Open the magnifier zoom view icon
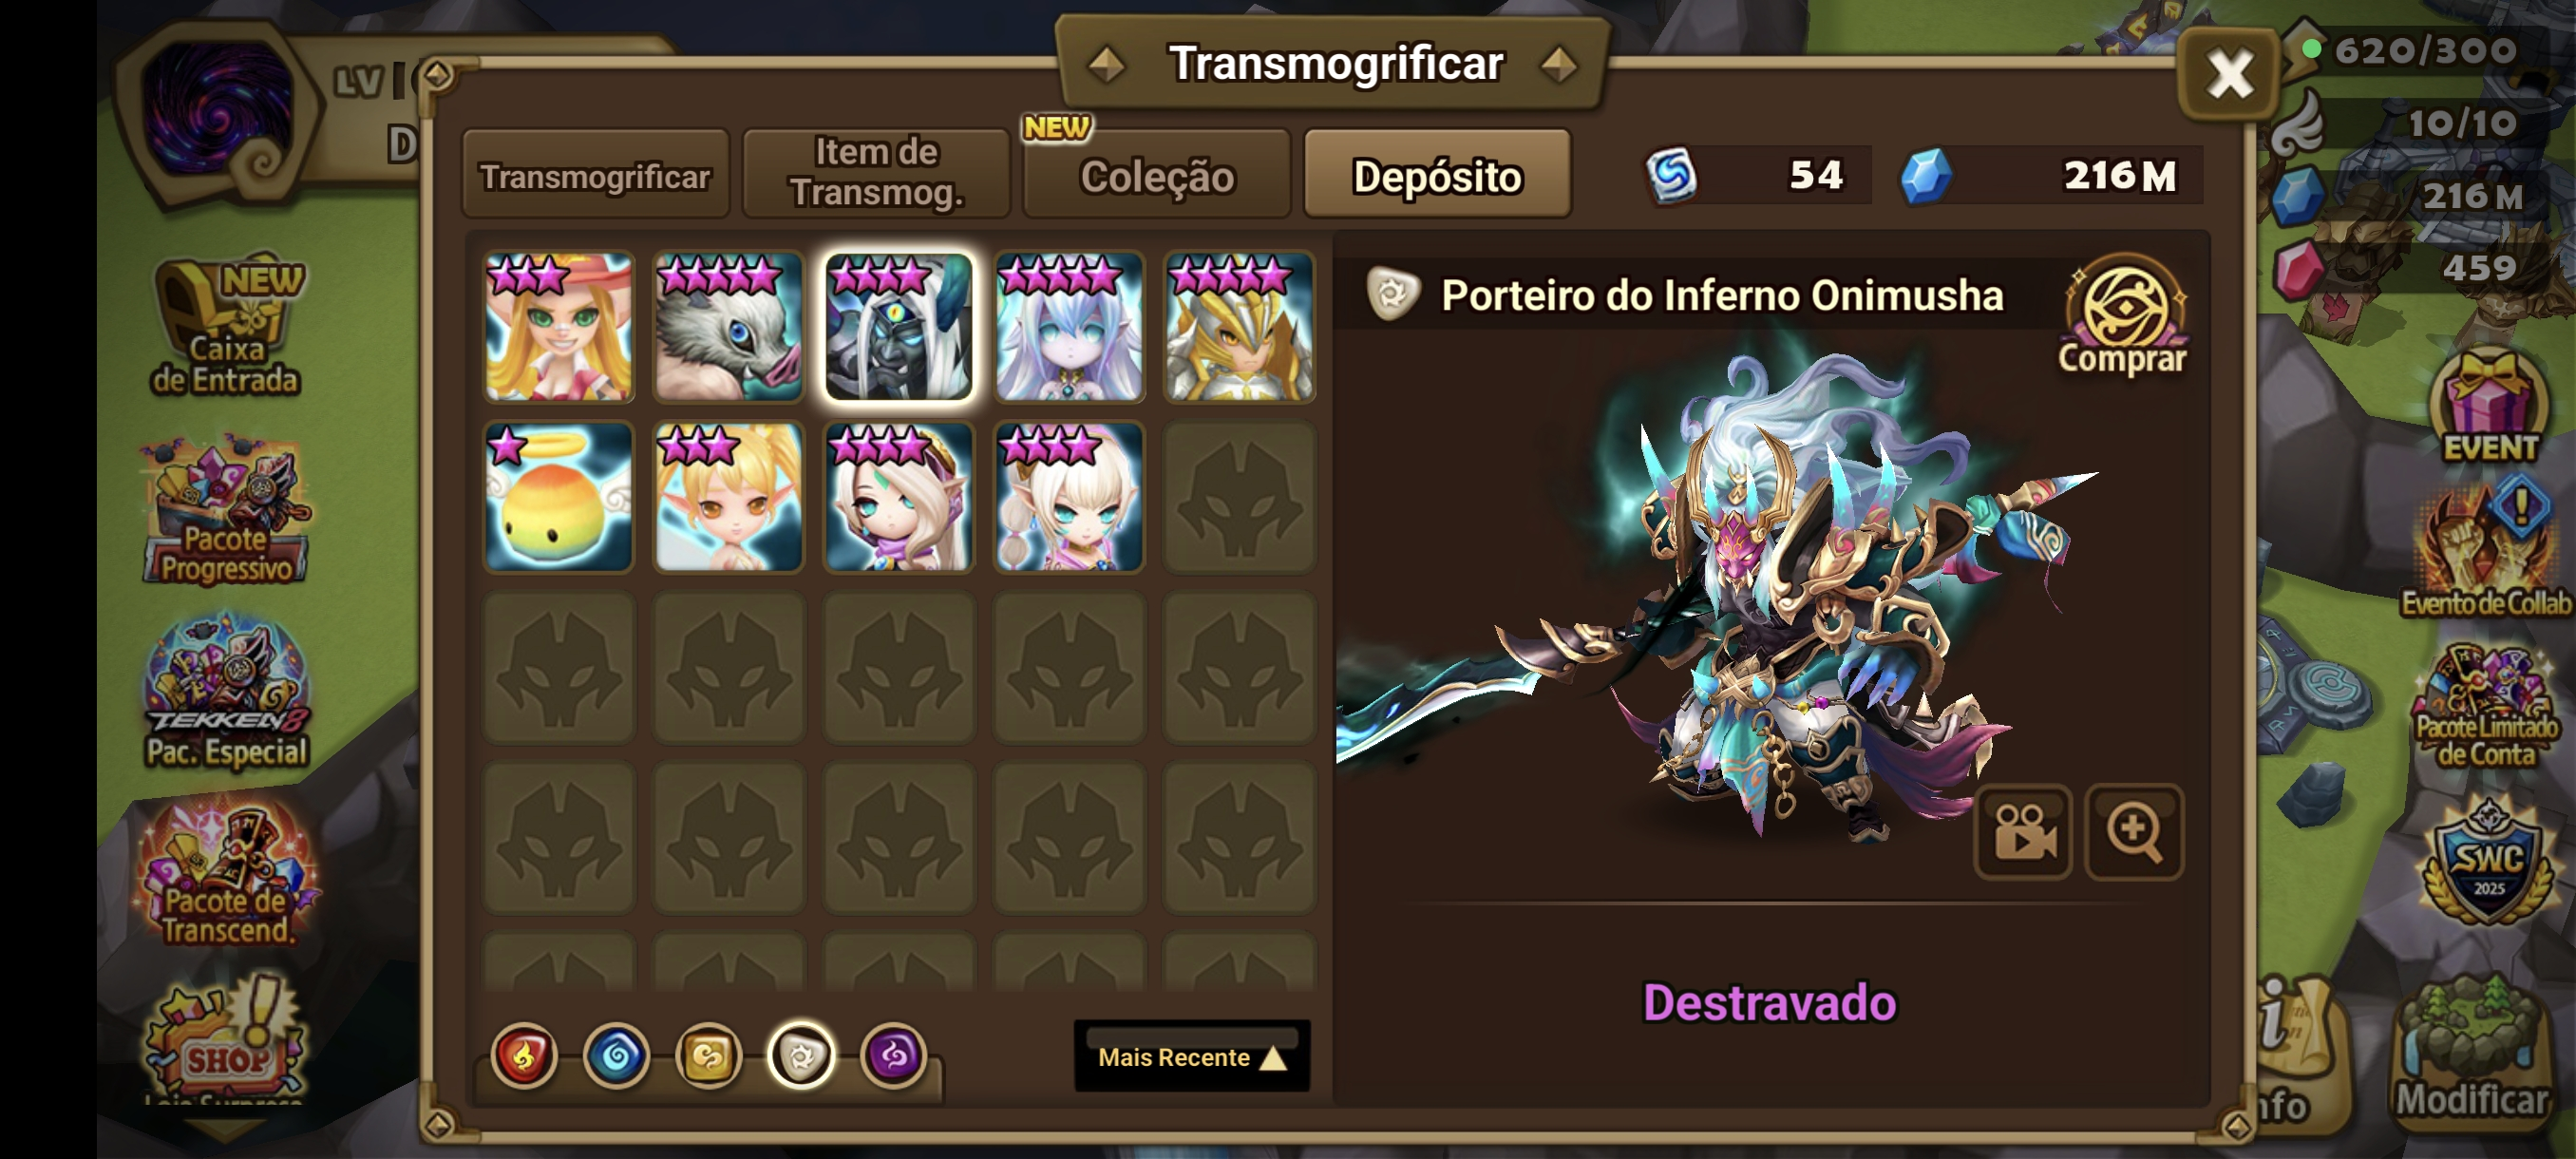Viewport: 2576px width, 1159px height. 2133,832
